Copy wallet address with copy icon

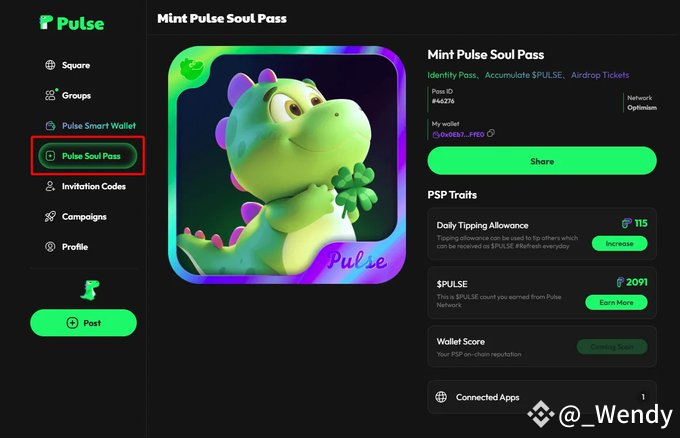coord(490,133)
